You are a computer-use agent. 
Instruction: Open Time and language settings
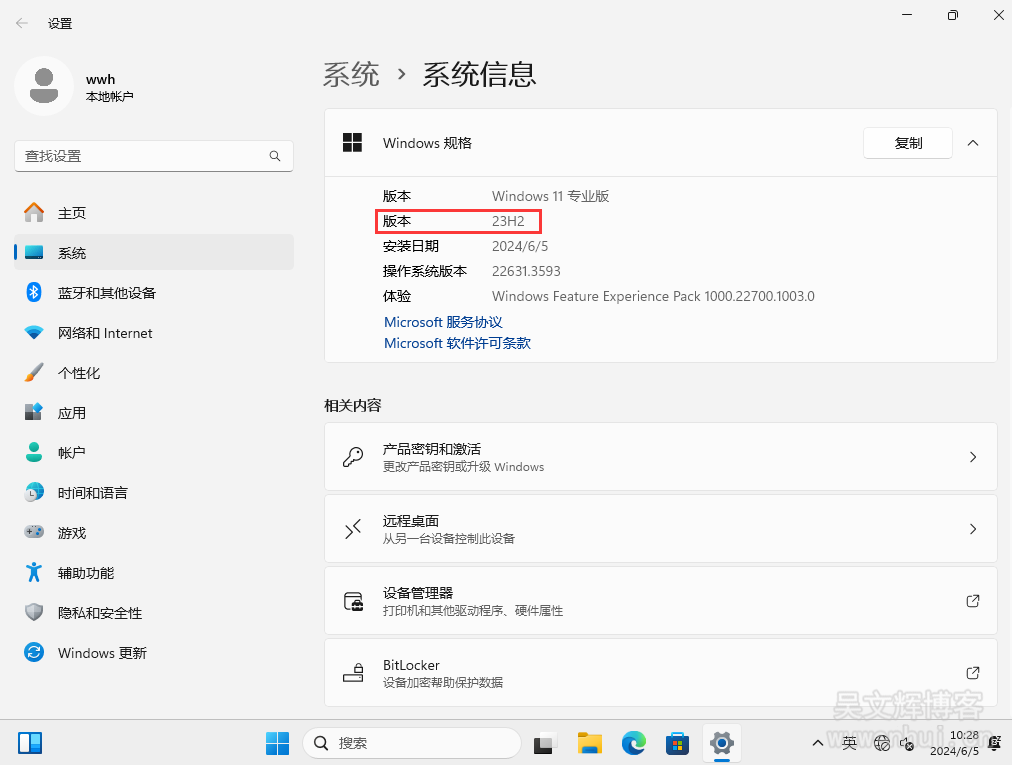click(92, 493)
